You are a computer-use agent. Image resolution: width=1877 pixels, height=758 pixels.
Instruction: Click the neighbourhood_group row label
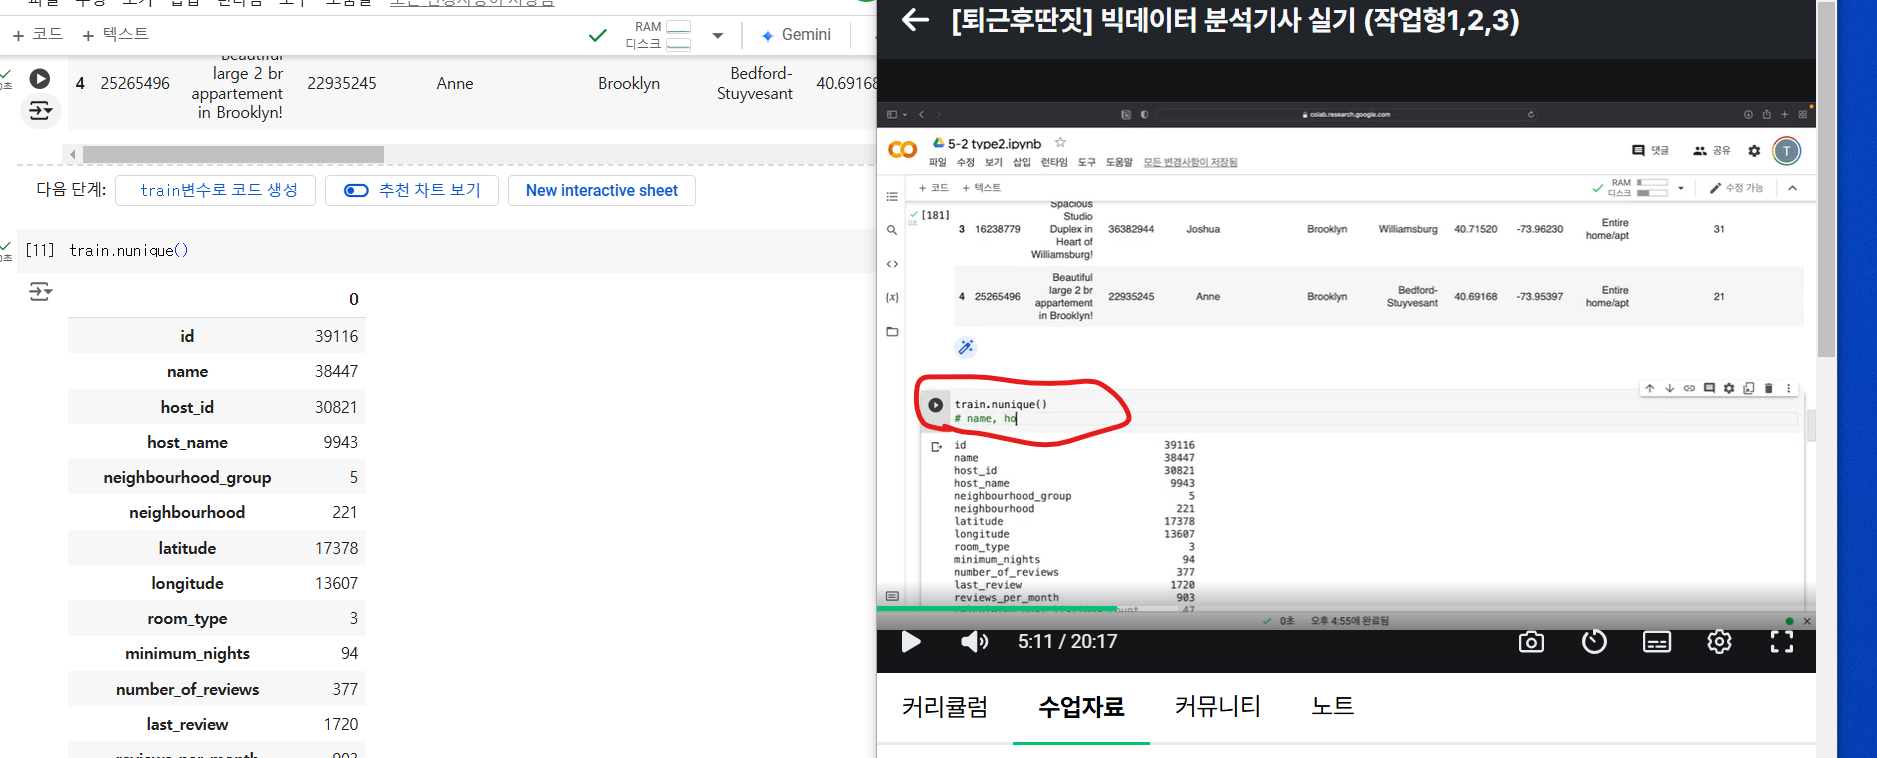pyautogui.click(x=187, y=477)
